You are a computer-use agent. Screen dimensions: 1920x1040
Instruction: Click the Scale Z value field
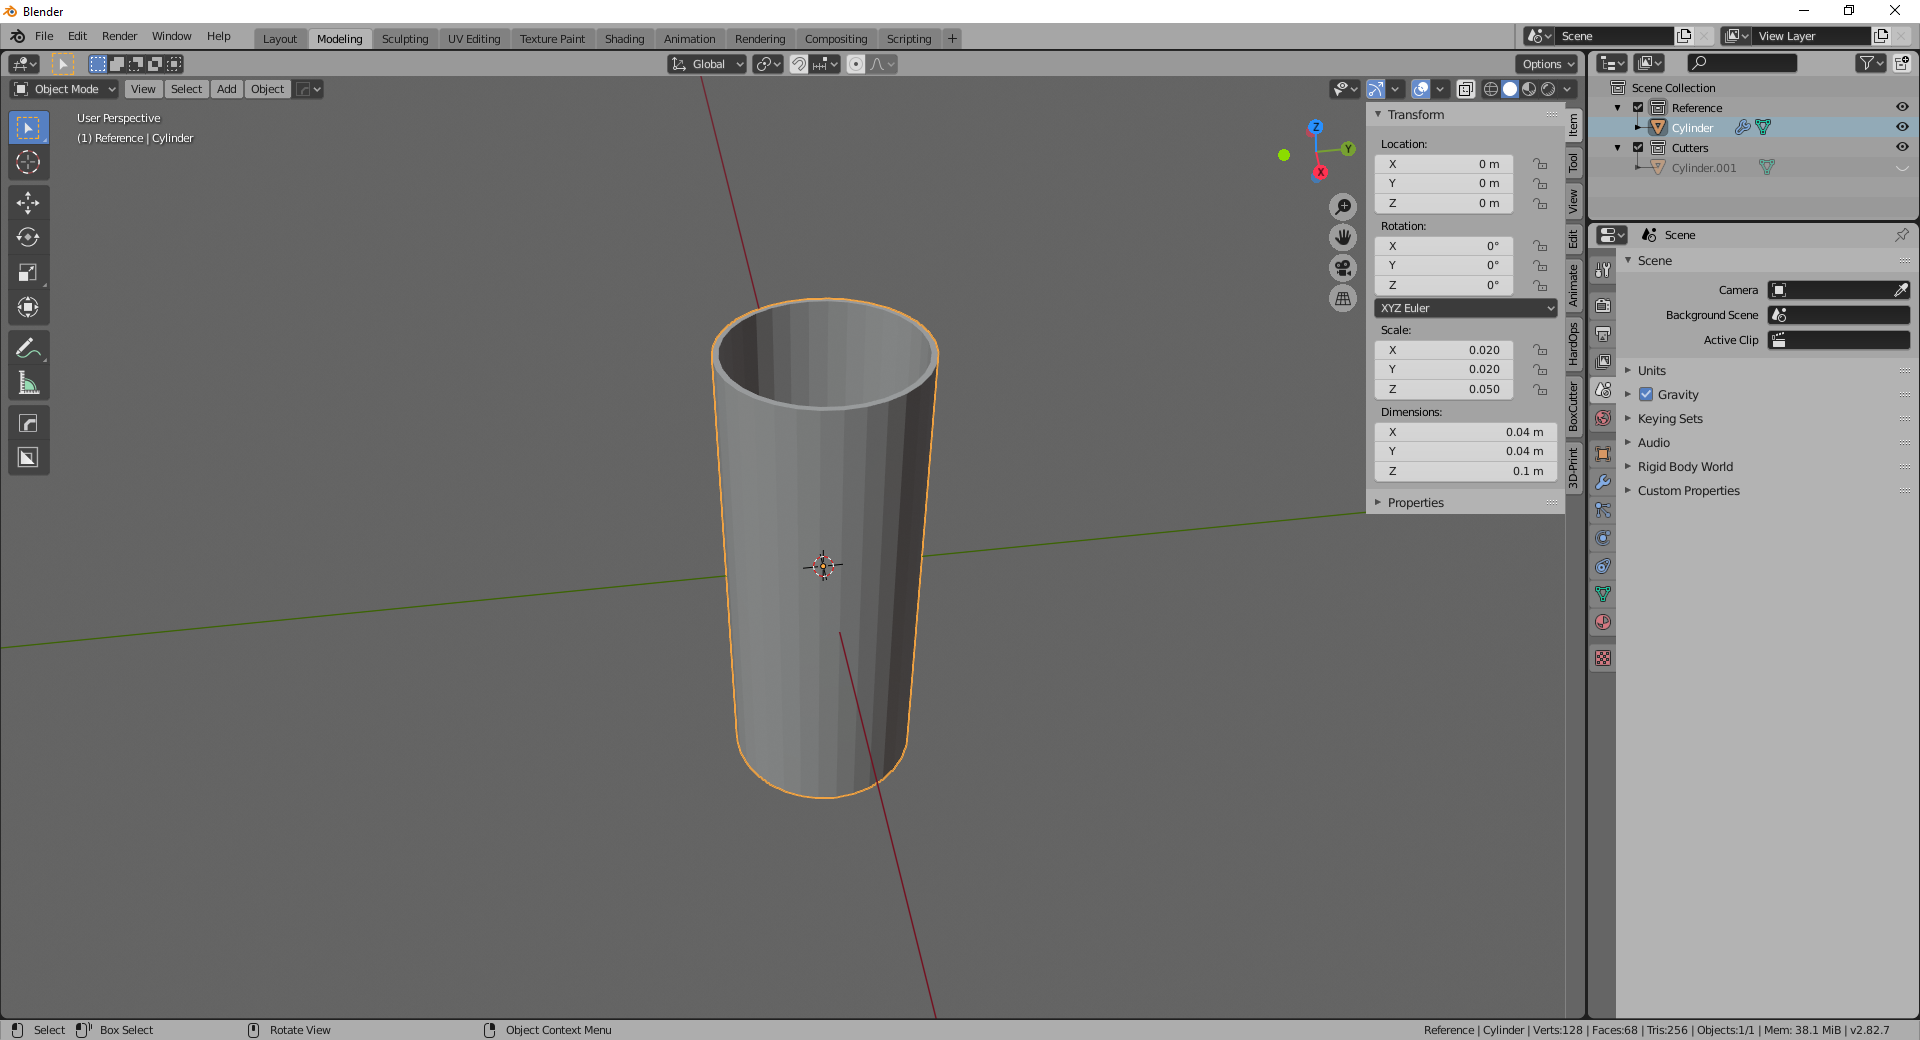pos(1443,389)
